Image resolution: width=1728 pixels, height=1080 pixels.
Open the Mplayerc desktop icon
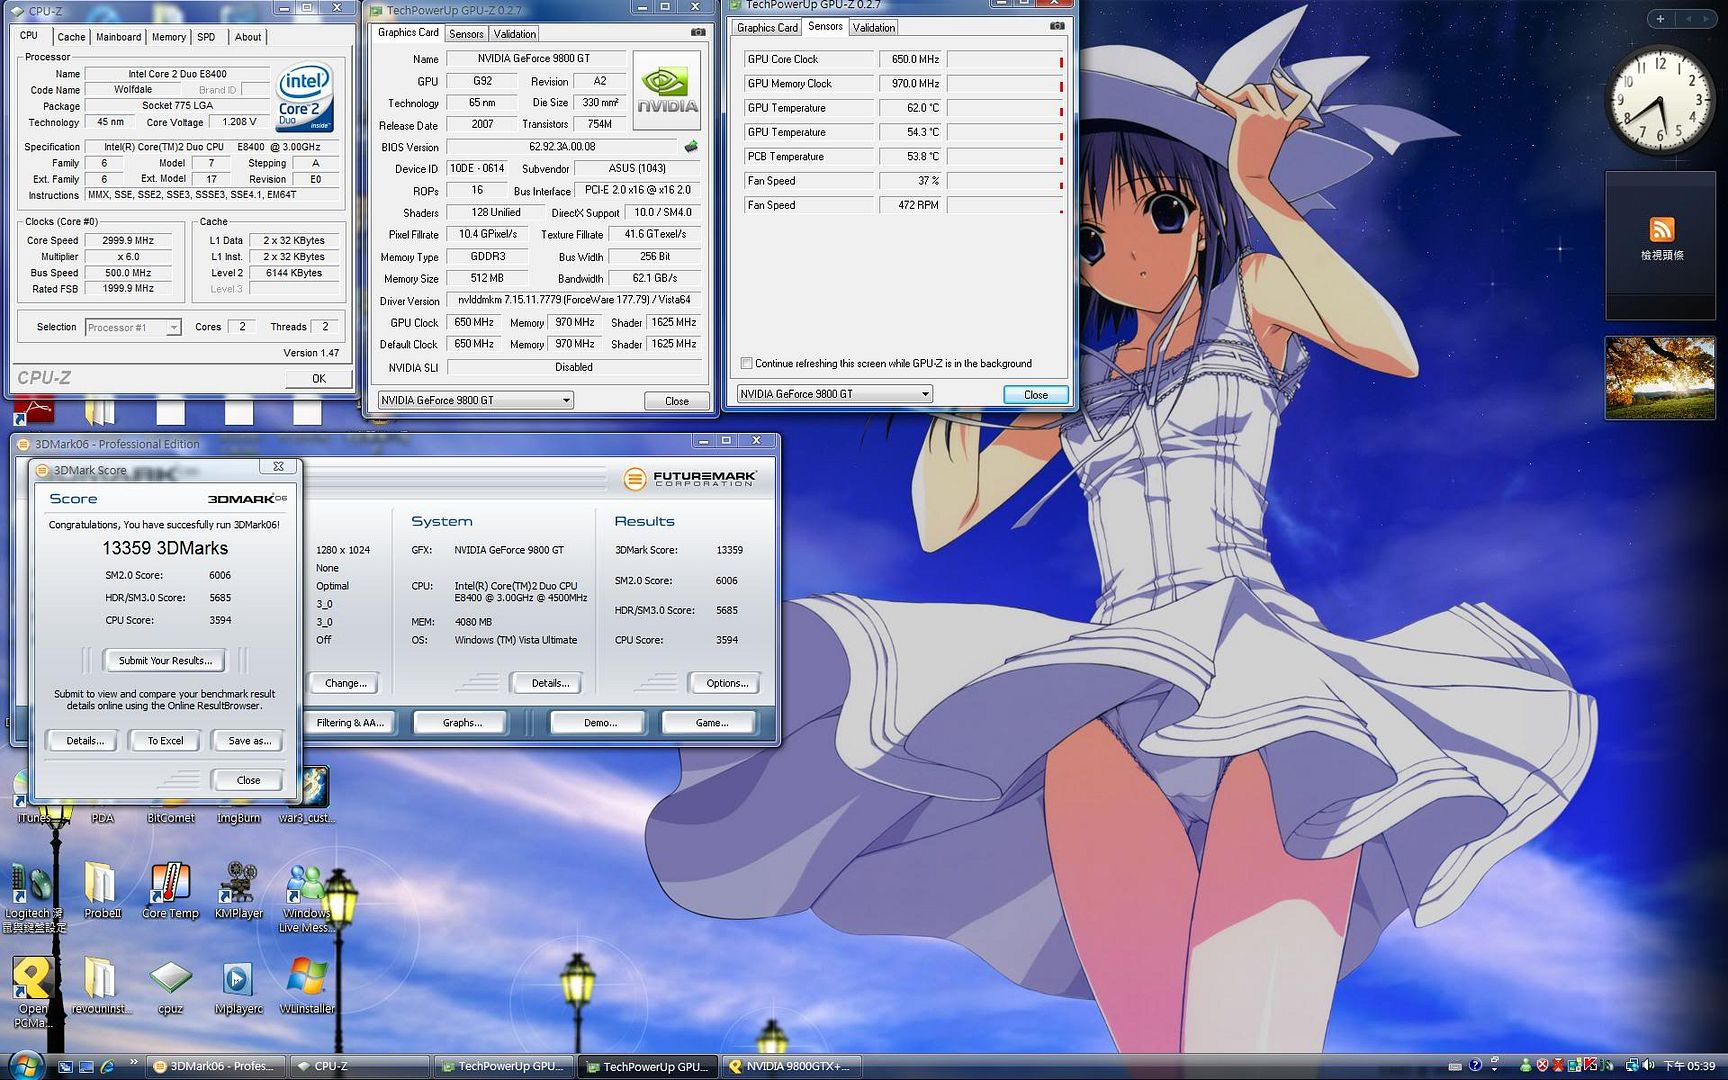pos(238,986)
